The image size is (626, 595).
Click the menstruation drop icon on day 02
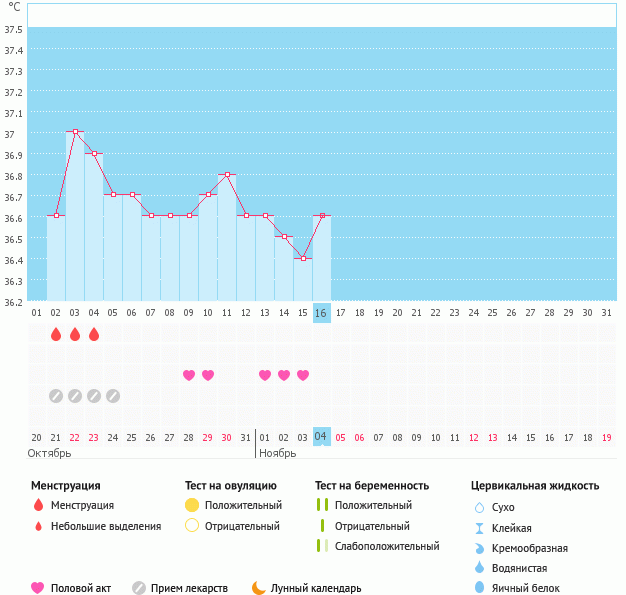point(56,334)
